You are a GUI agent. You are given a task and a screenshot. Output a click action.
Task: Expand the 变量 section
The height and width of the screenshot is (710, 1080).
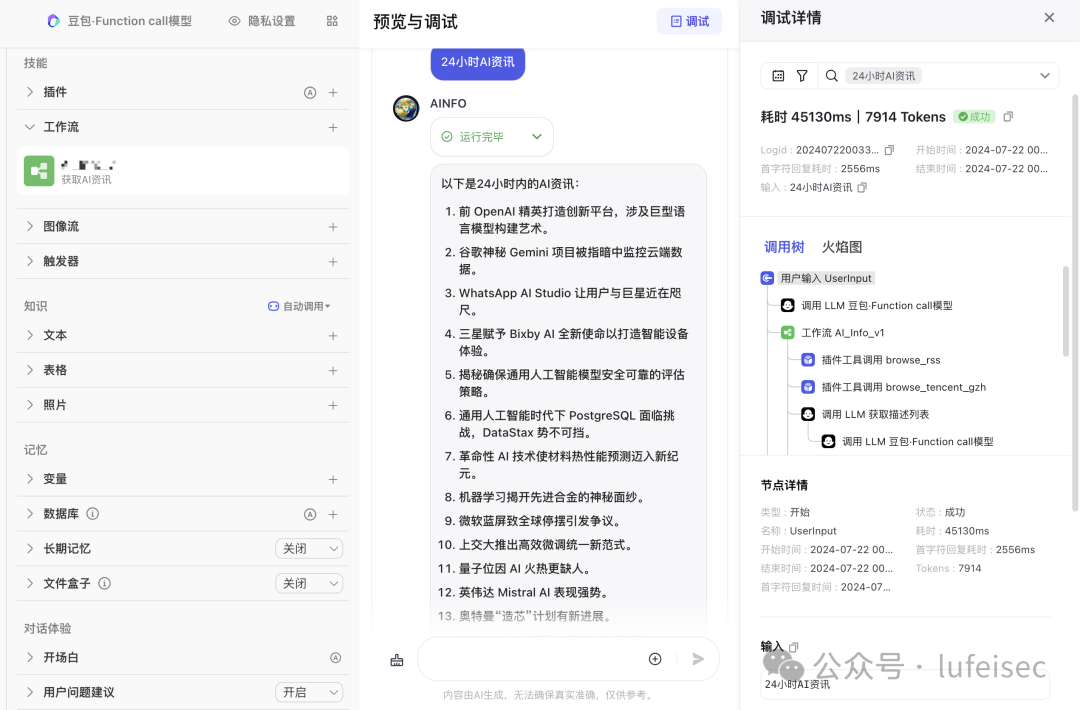(30, 479)
